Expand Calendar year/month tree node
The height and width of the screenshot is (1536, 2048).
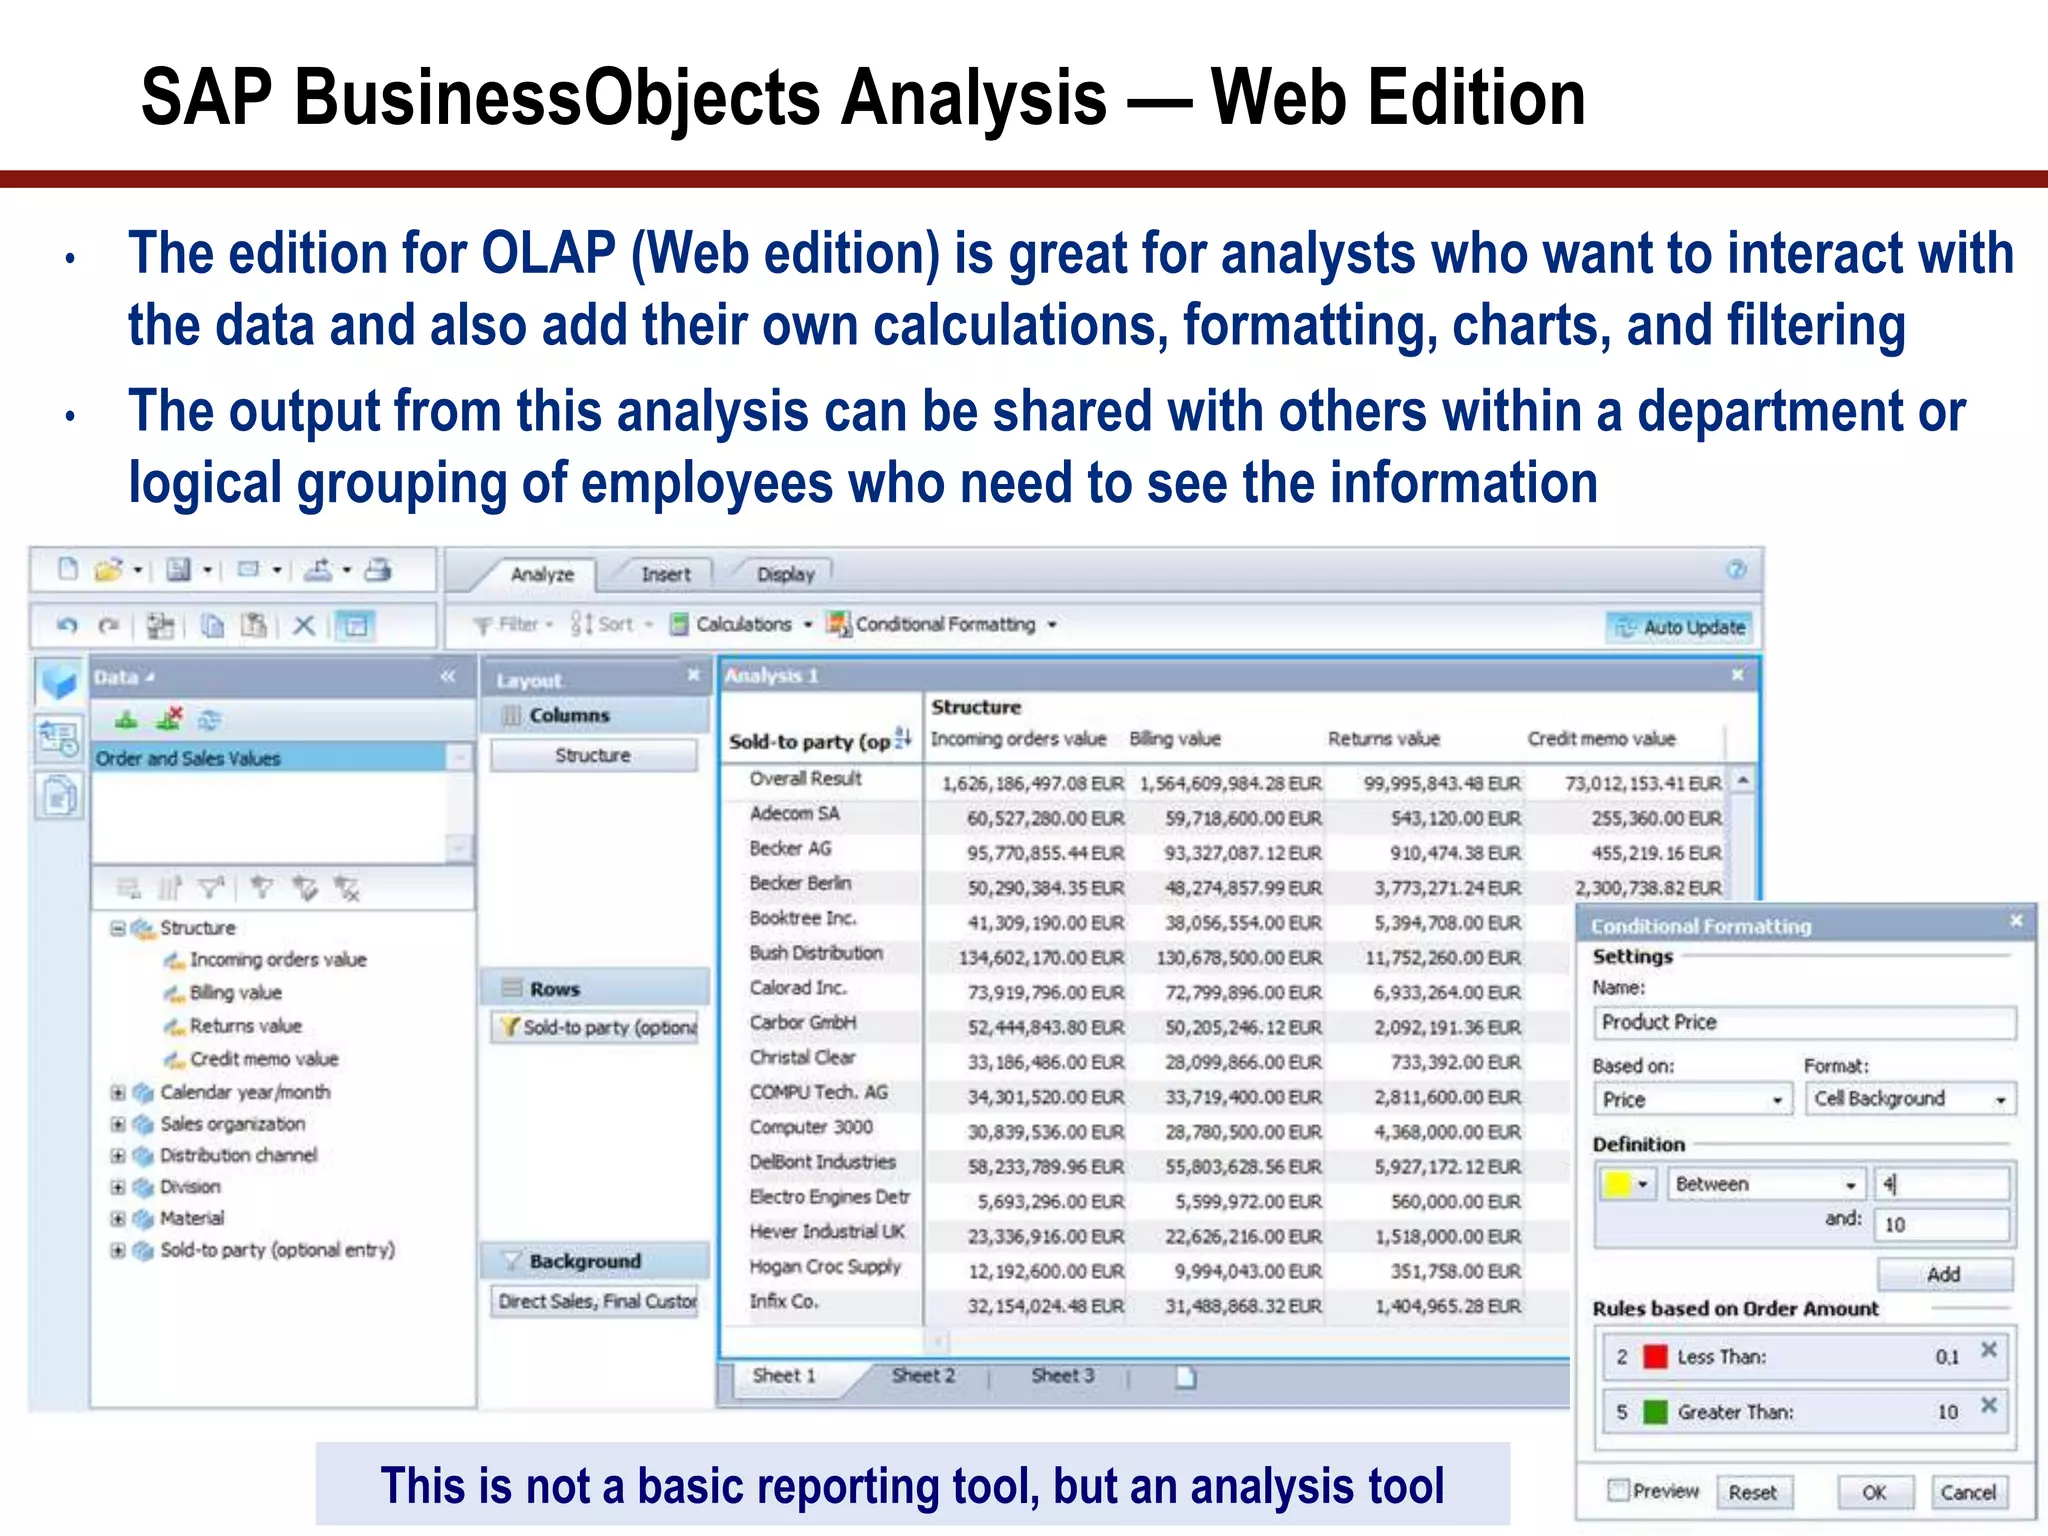[x=118, y=1092]
